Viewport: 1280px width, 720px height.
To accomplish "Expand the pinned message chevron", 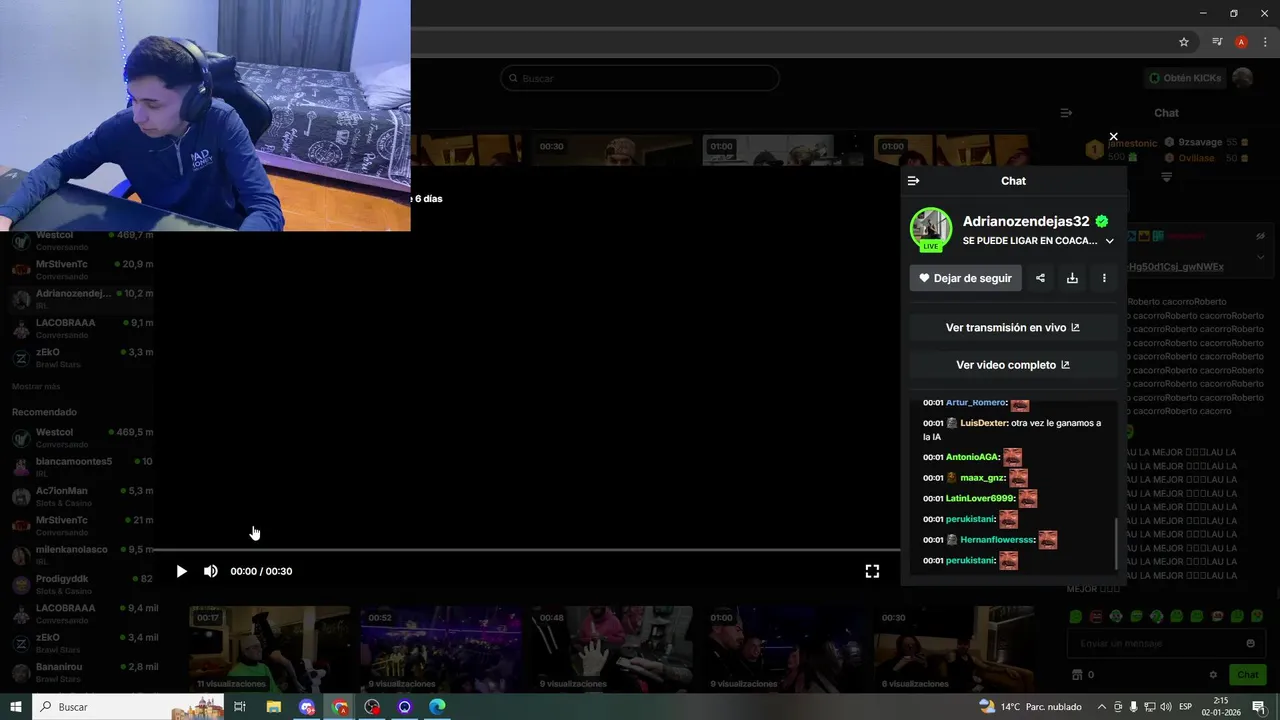I will 1261,256.
